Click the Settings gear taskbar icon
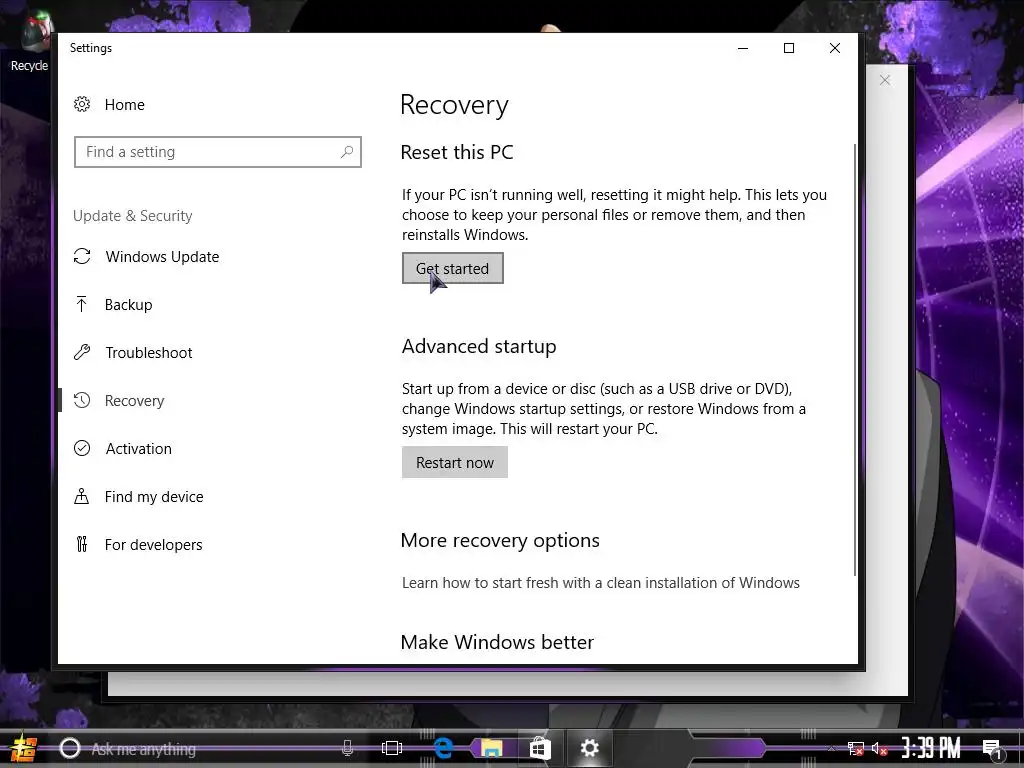The height and width of the screenshot is (768, 1024). coord(589,748)
